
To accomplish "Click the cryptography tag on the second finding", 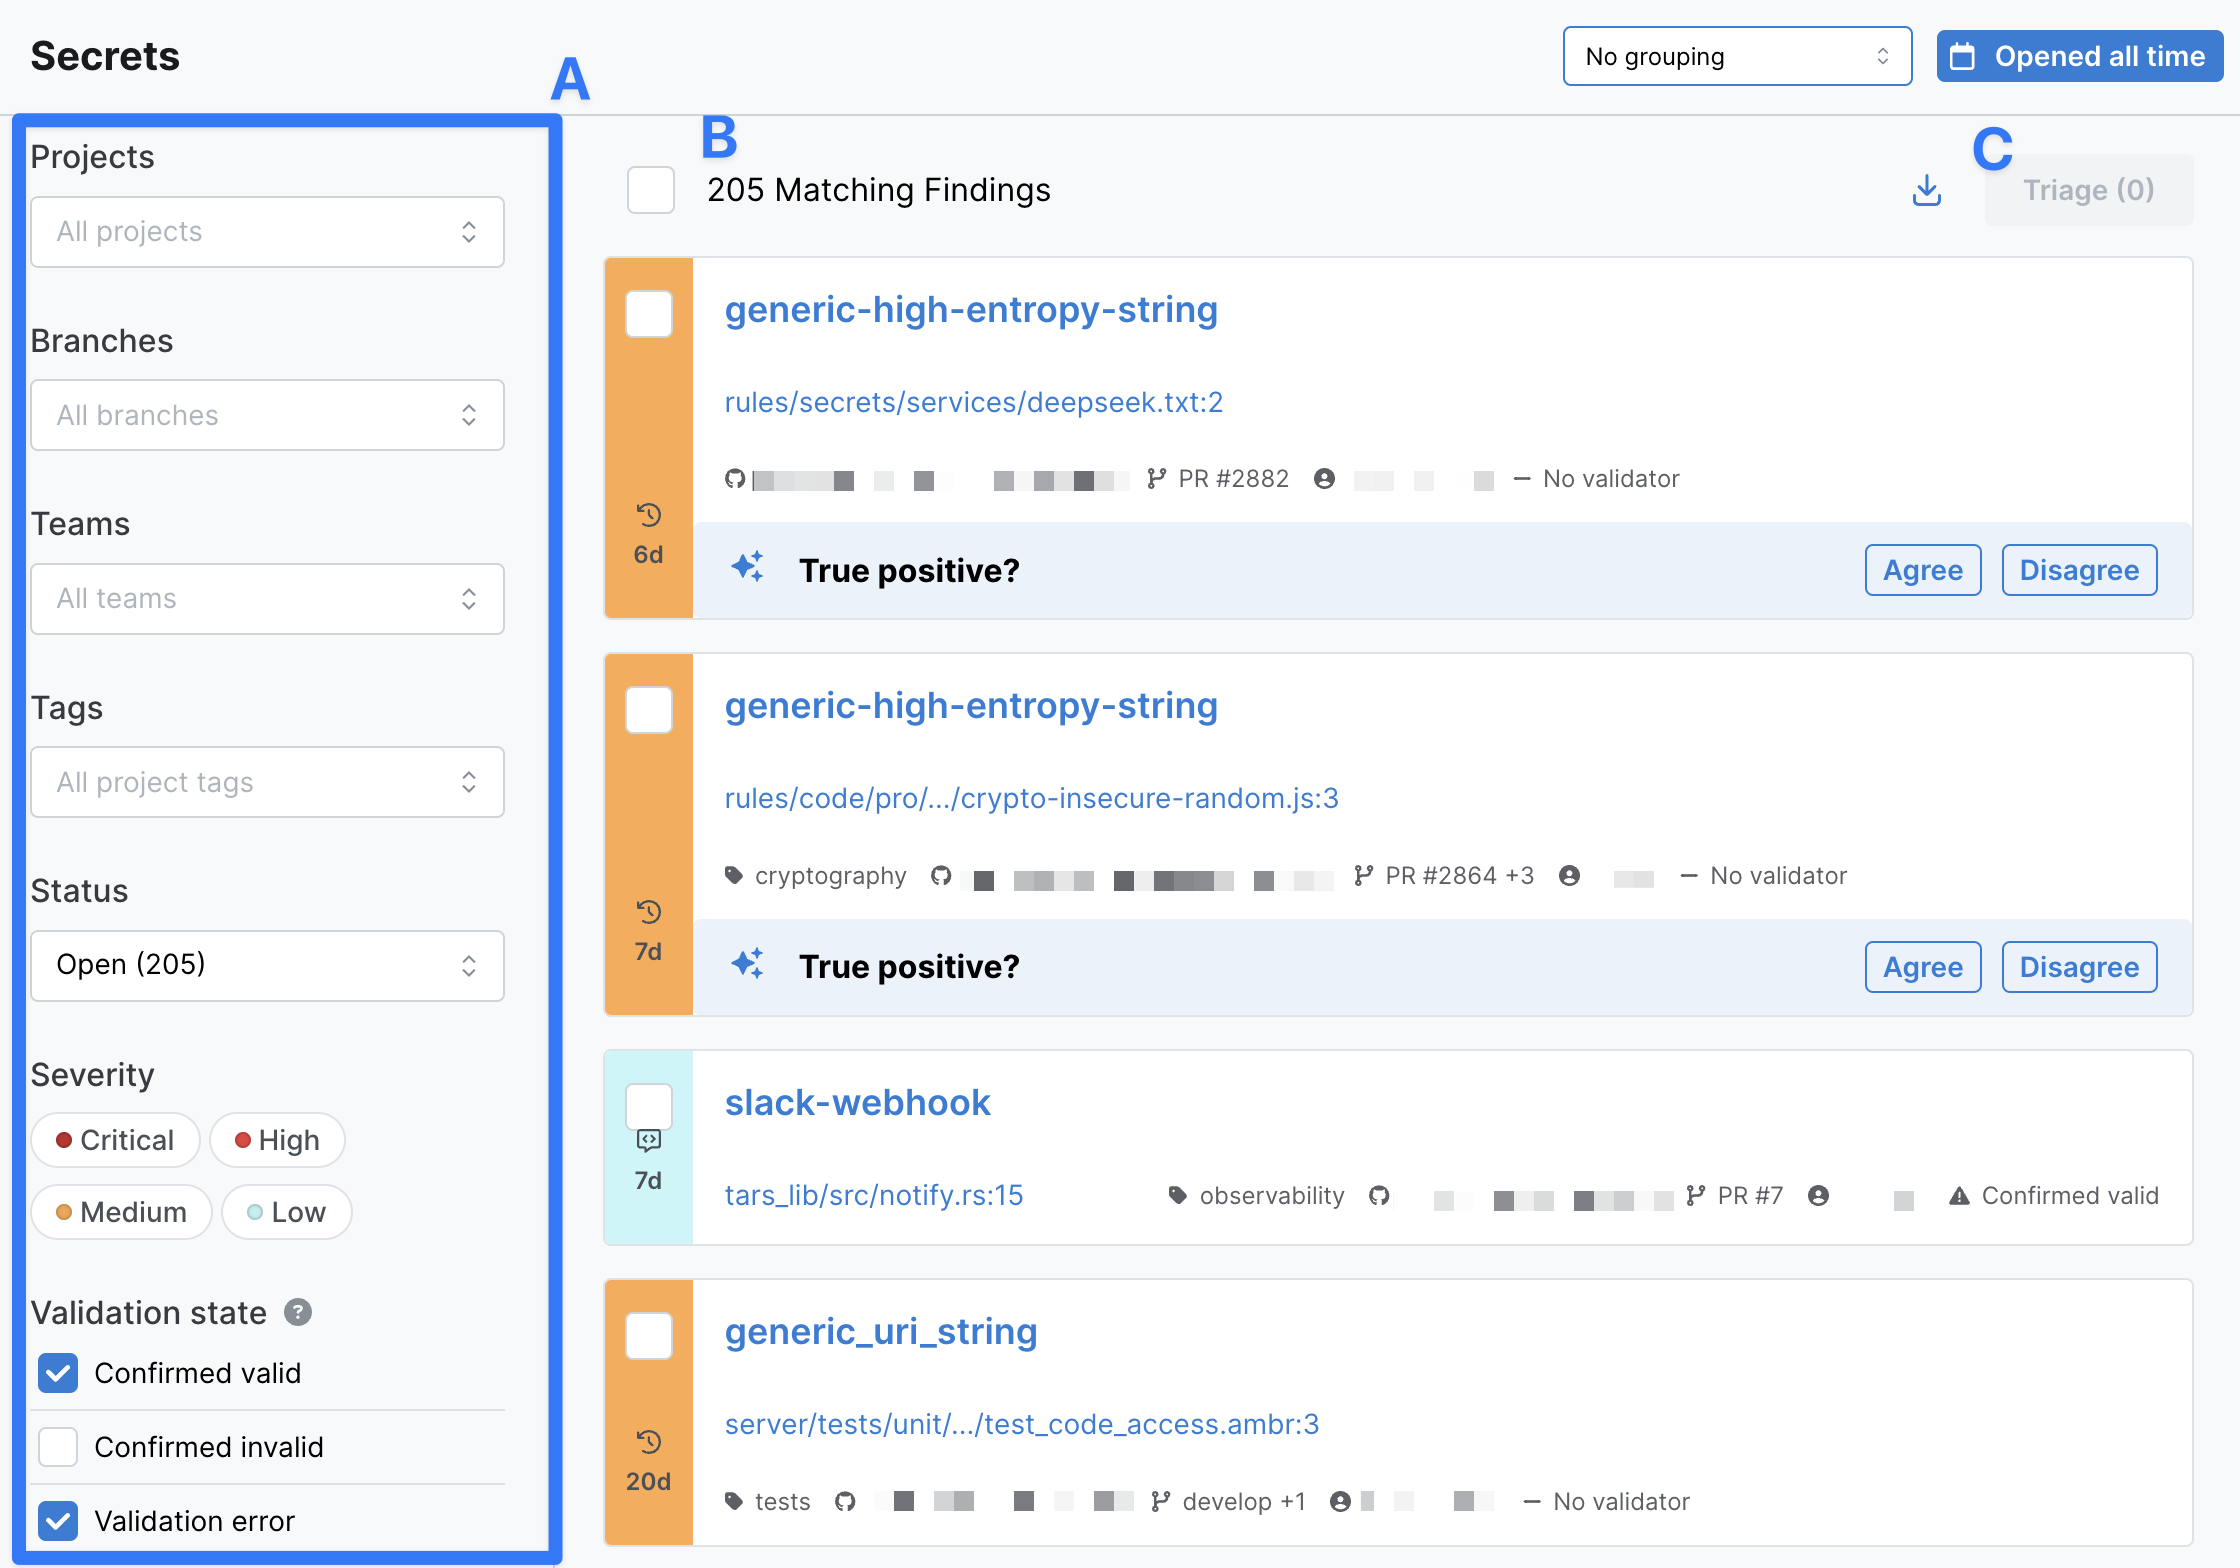I will pyautogui.click(x=829, y=875).
